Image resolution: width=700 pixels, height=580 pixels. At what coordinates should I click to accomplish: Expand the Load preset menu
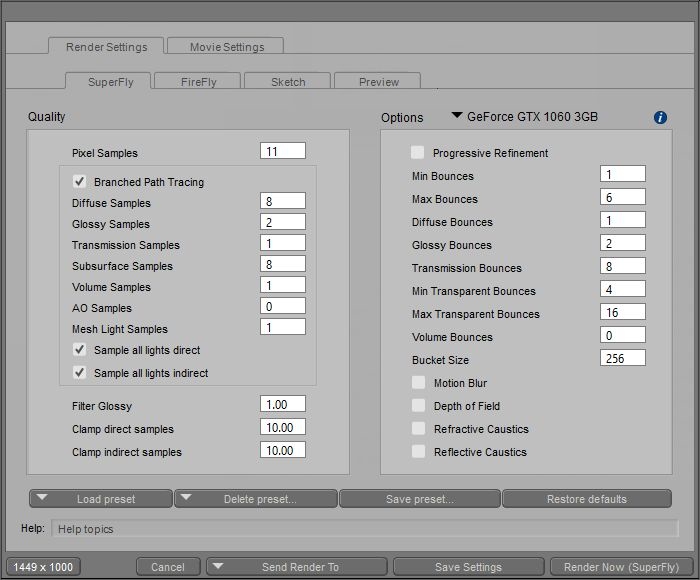pos(101,499)
